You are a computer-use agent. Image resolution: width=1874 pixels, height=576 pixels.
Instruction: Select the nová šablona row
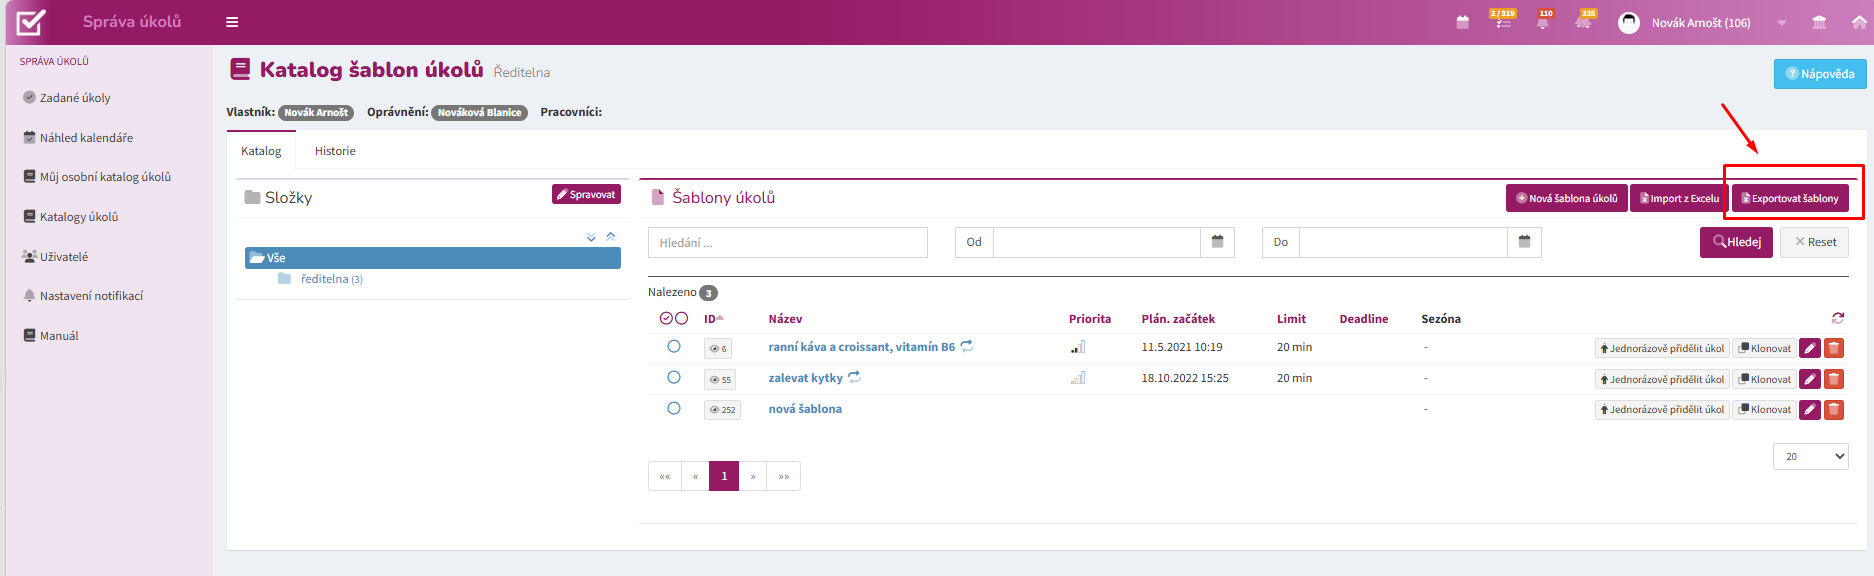674,408
